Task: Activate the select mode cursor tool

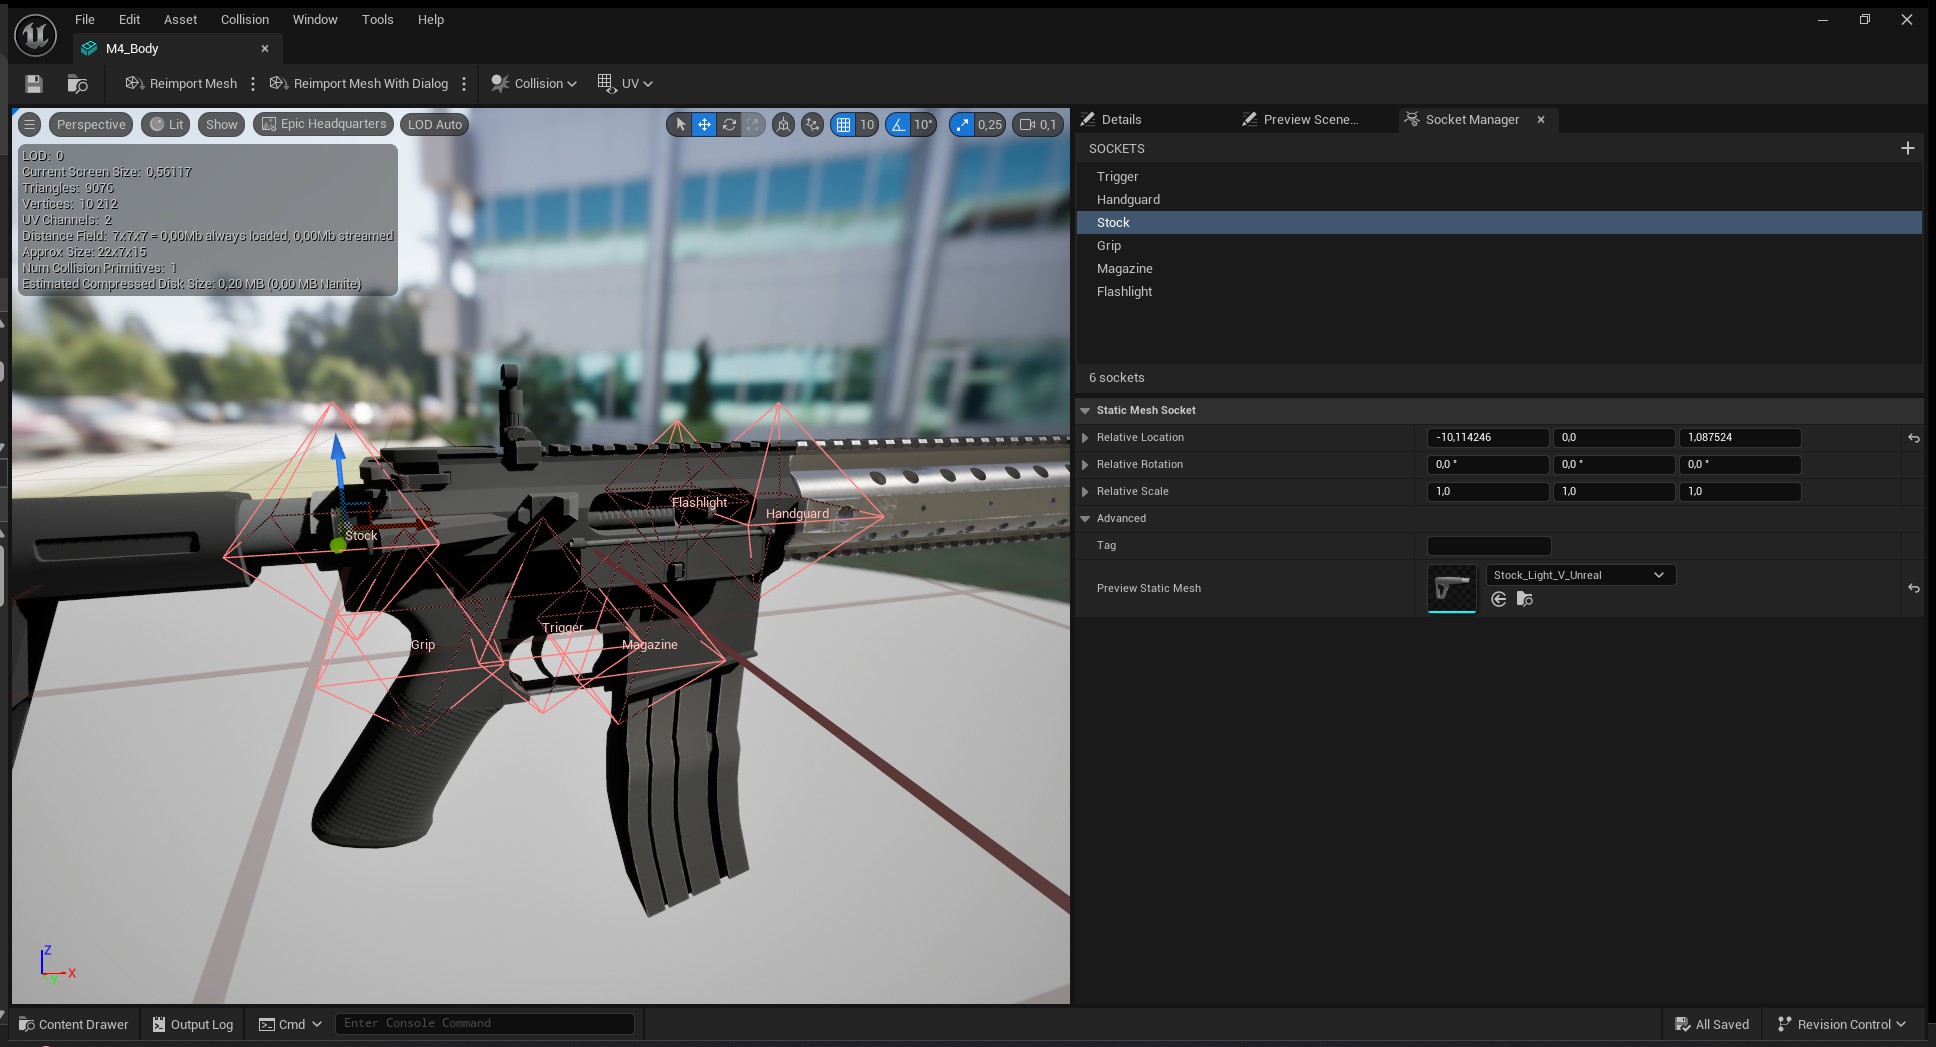Action: 680,124
